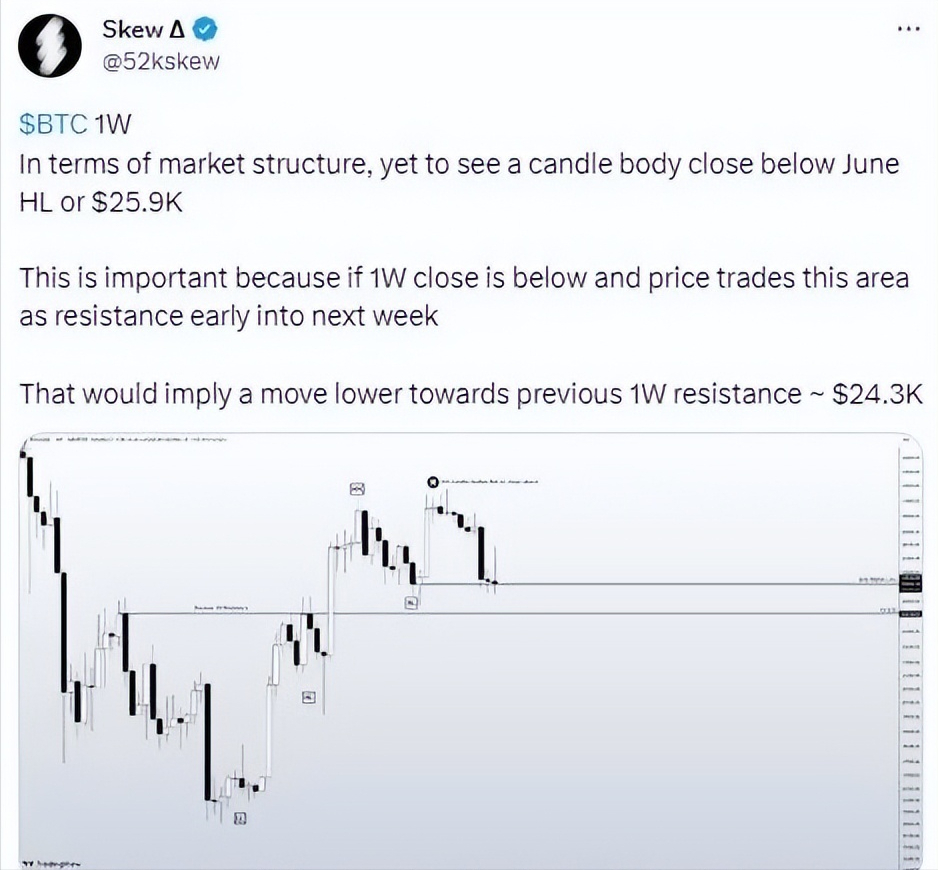The image size is (938, 870).
Task: Click the text annotation beside the black circle marker
Action: 490,482
